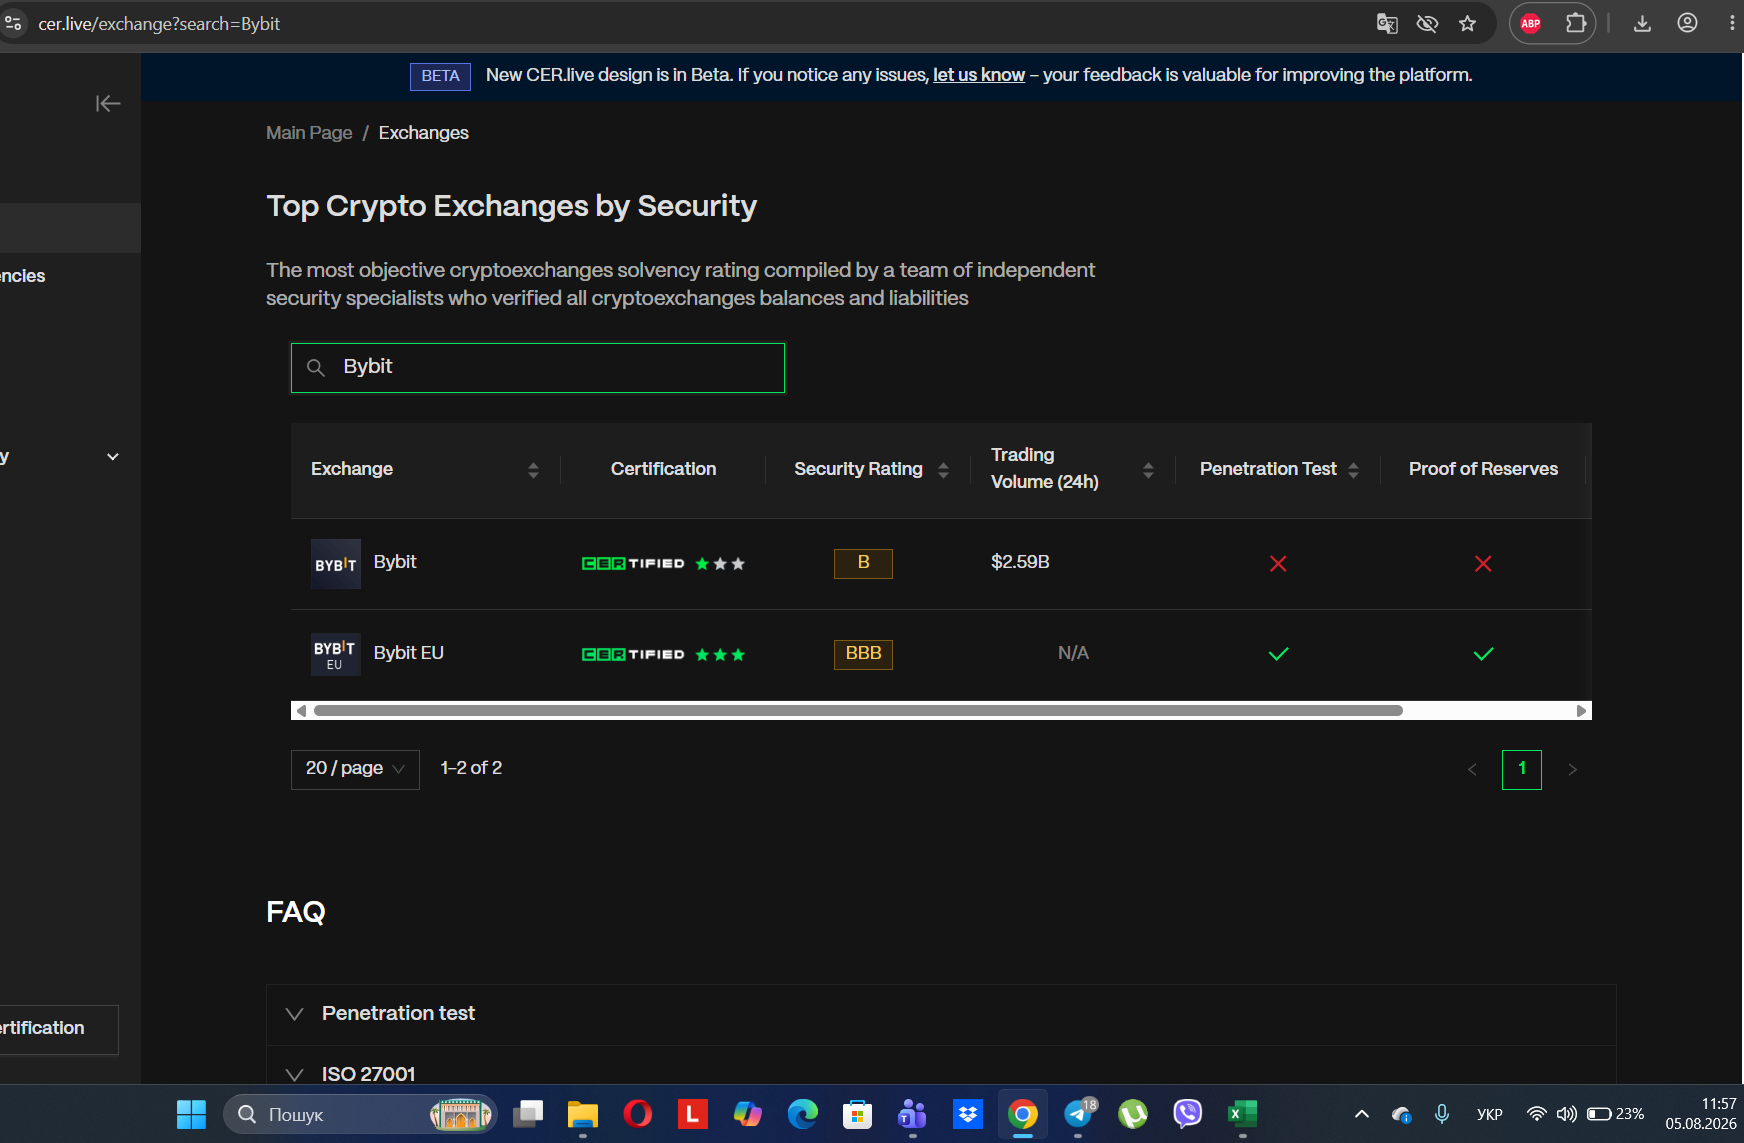This screenshot has width=1744, height=1143.
Task: Bookmark this page with the star icon
Action: click(1467, 24)
